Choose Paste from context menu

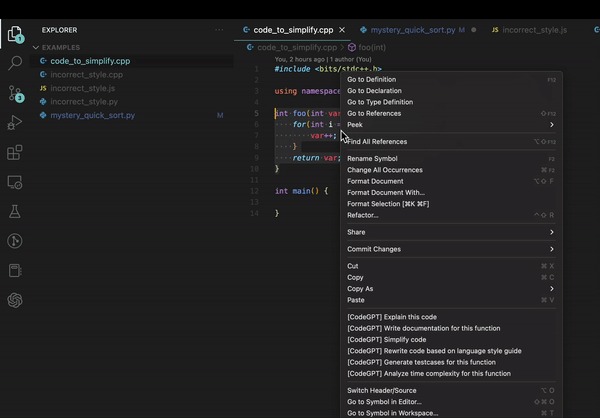coord(451,300)
